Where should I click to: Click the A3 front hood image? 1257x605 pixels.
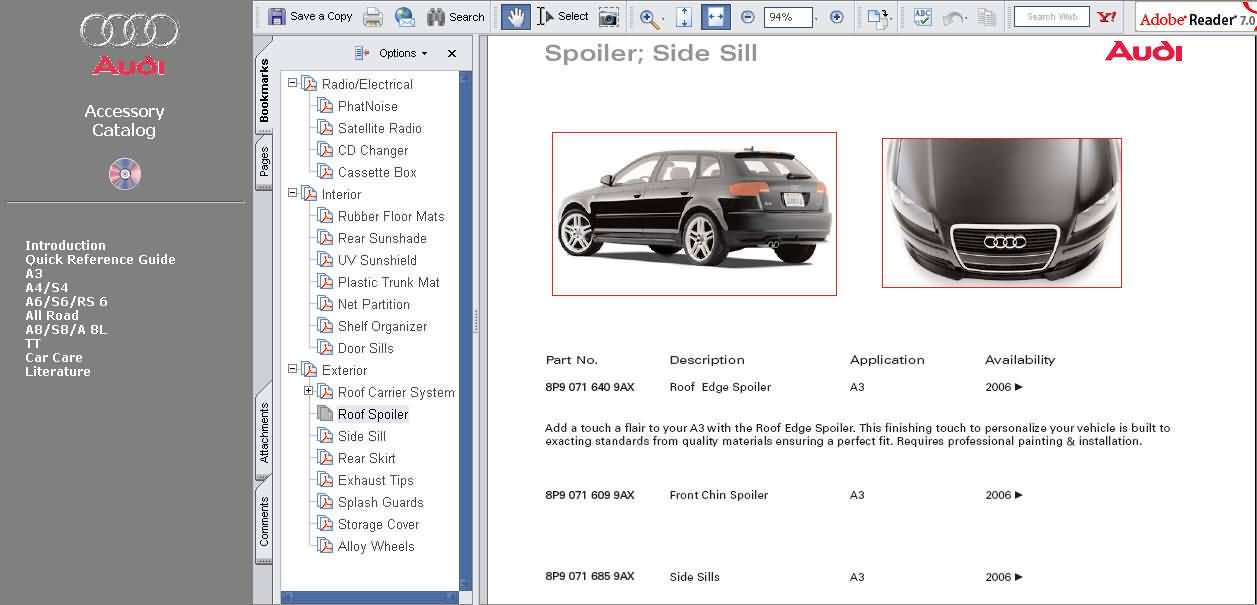(1001, 213)
